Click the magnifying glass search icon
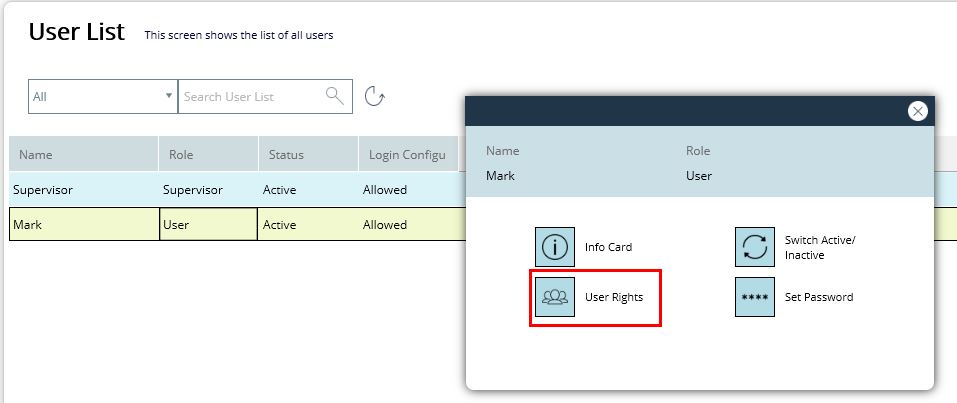 334,96
